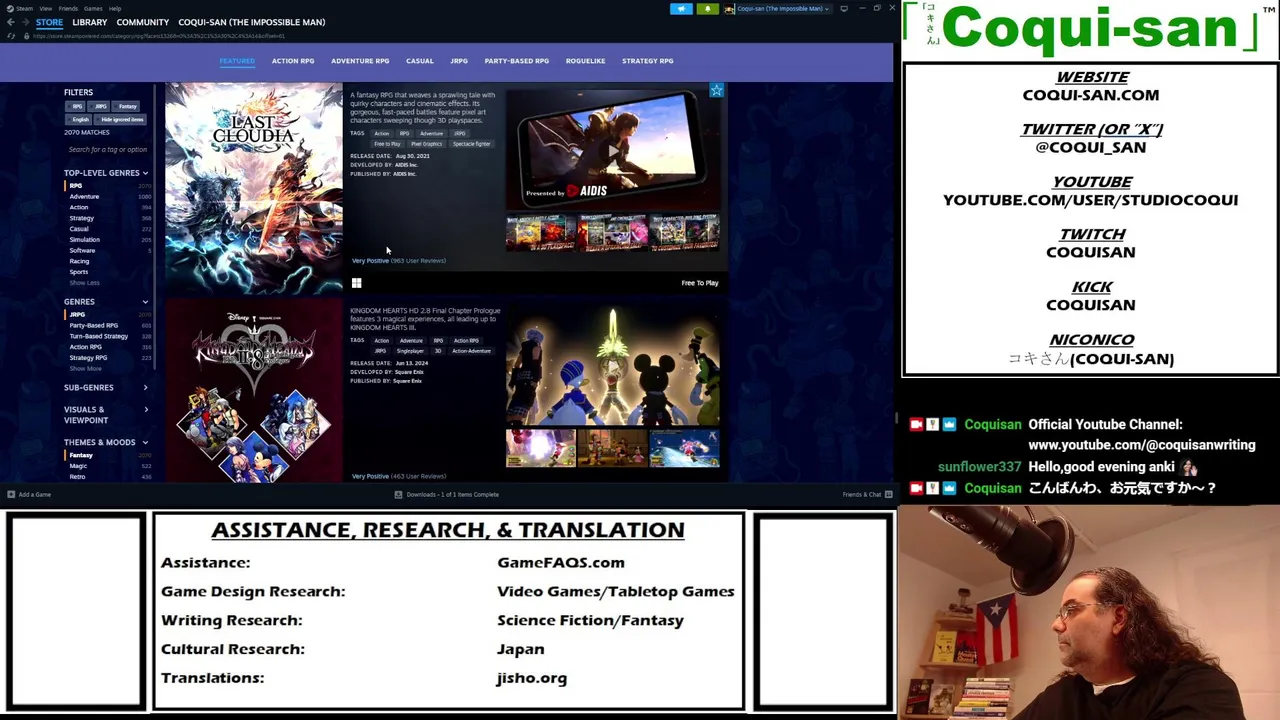
Task: Open Steam announcements megaphone button
Action: pos(681,9)
